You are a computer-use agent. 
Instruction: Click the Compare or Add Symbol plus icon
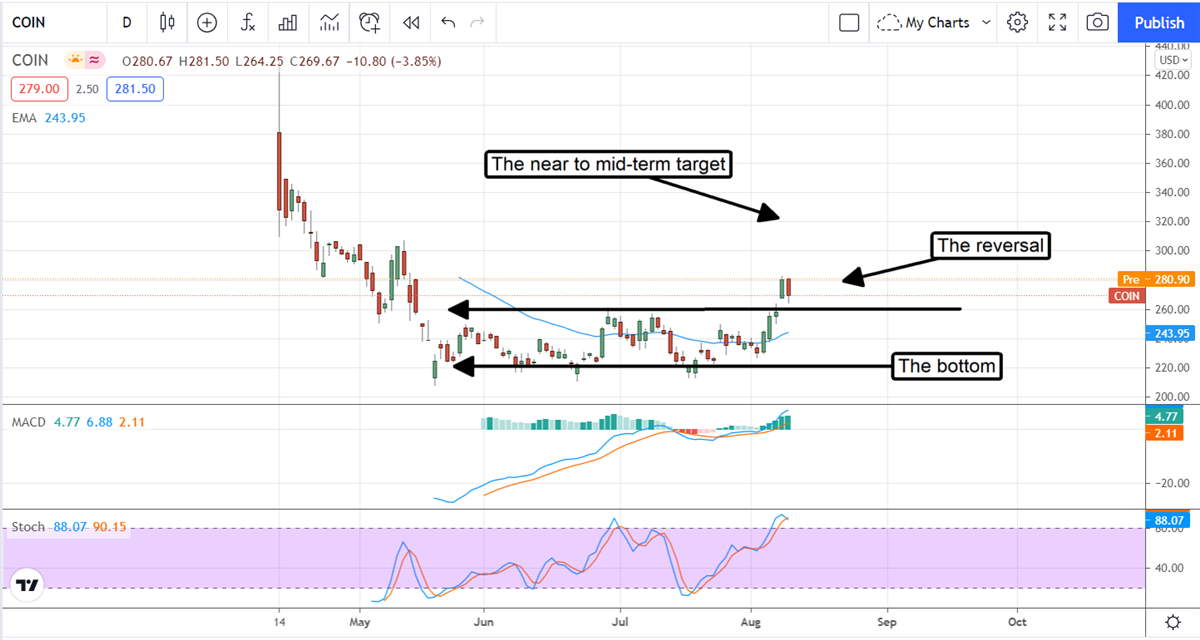[207, 22]
